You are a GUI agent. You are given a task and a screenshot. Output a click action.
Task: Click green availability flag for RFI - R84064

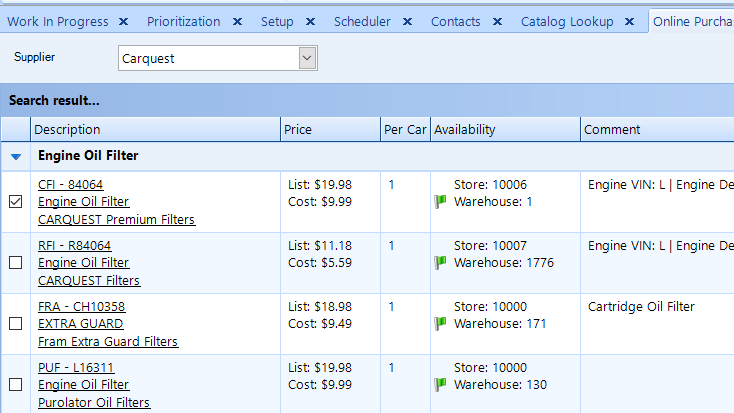[x=440, y=263]
